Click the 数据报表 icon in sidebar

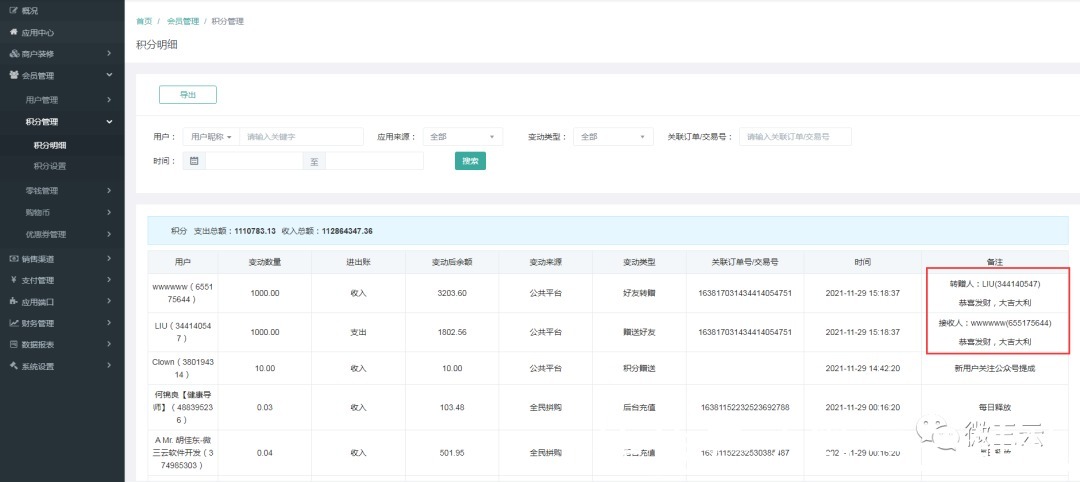14,344
